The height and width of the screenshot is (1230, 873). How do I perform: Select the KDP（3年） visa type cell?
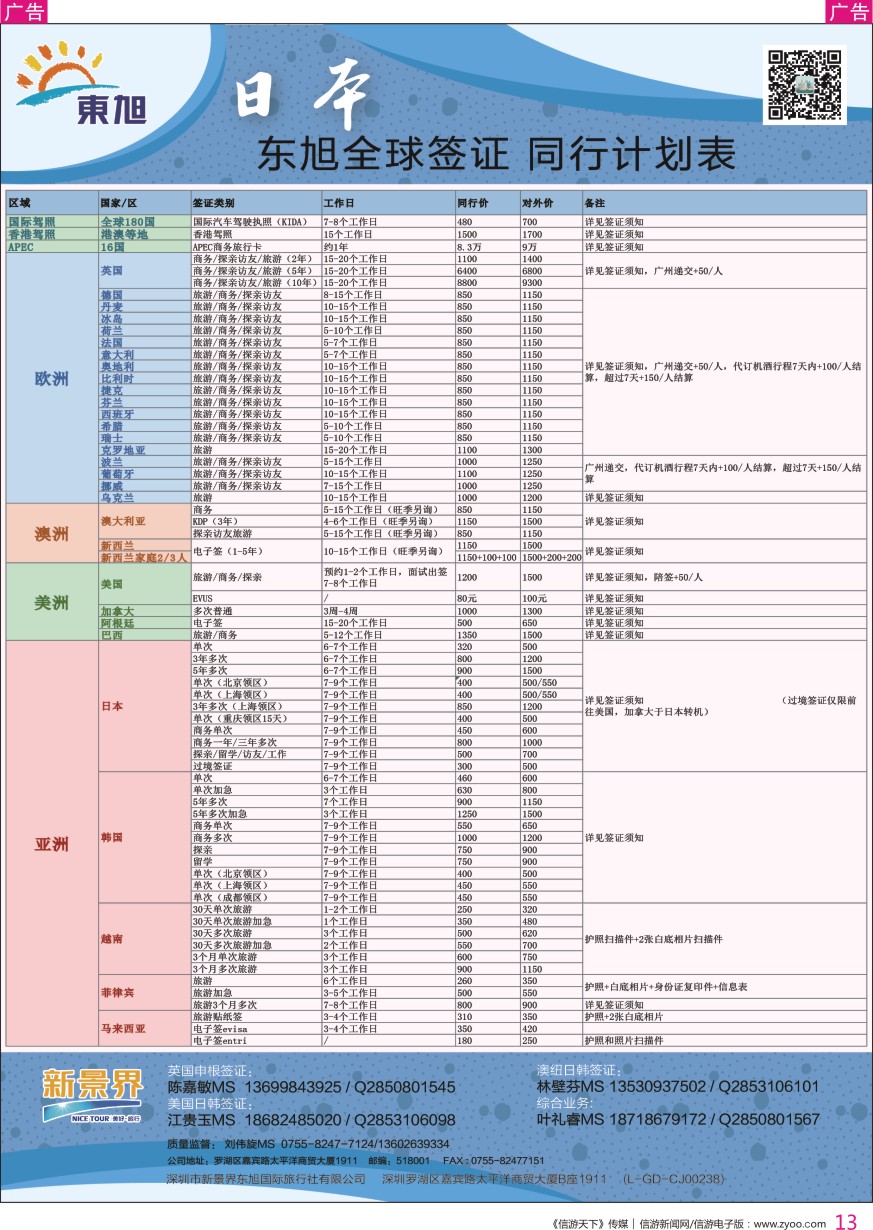[x=256, y=522]
